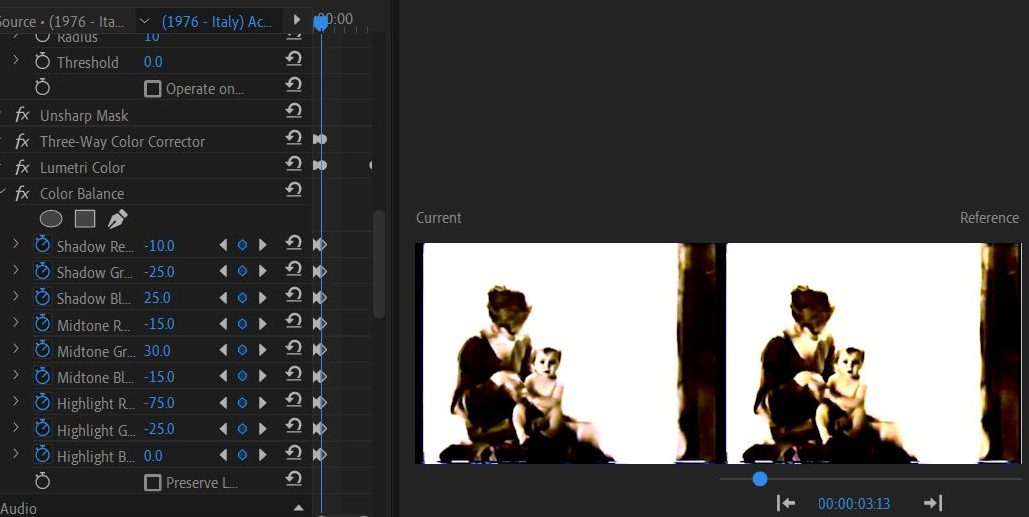Open the clip dropdown next to Source
The image size is (1029, 517).
point(144,21)
